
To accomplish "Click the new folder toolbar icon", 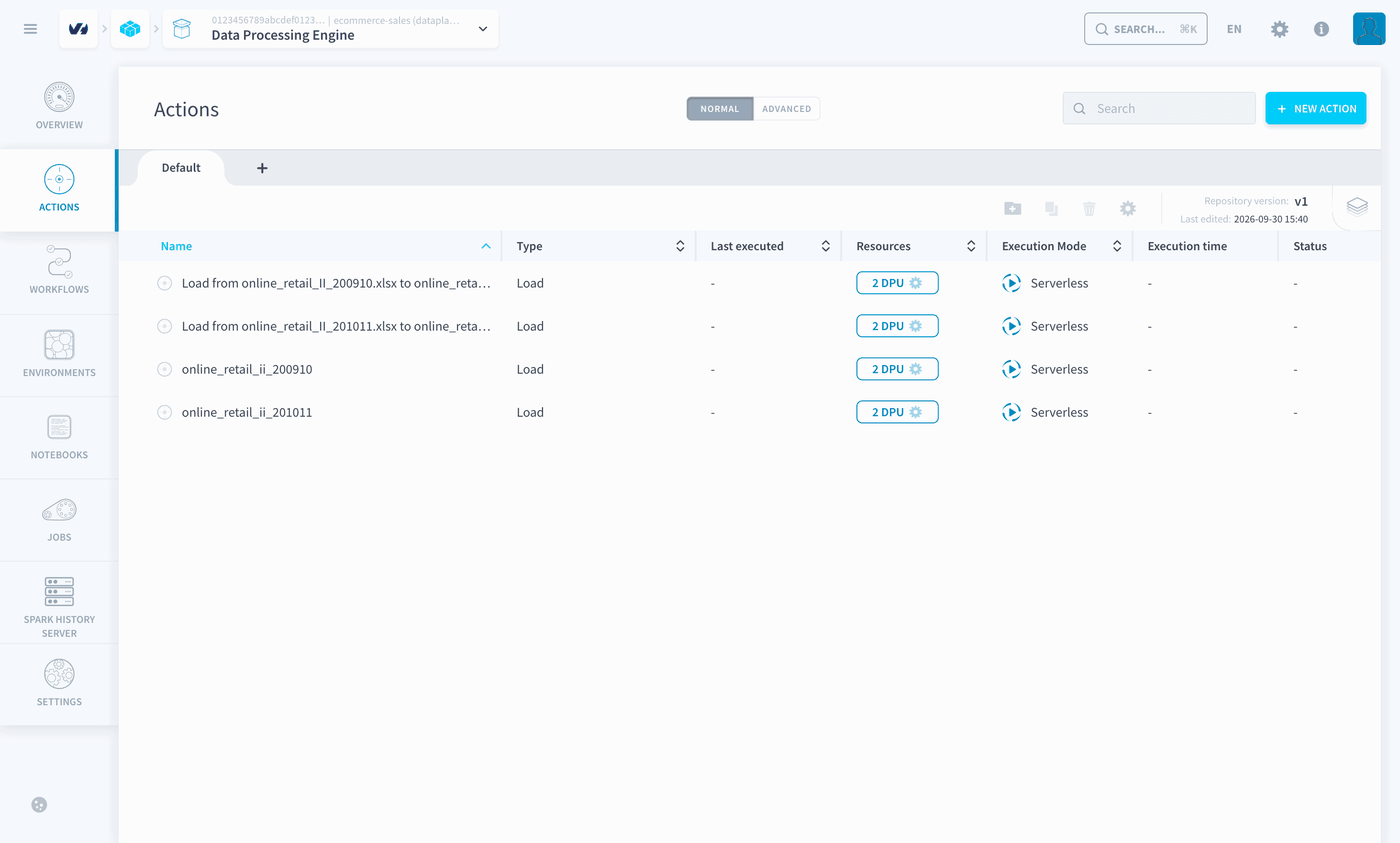I will click(1013, 208).
